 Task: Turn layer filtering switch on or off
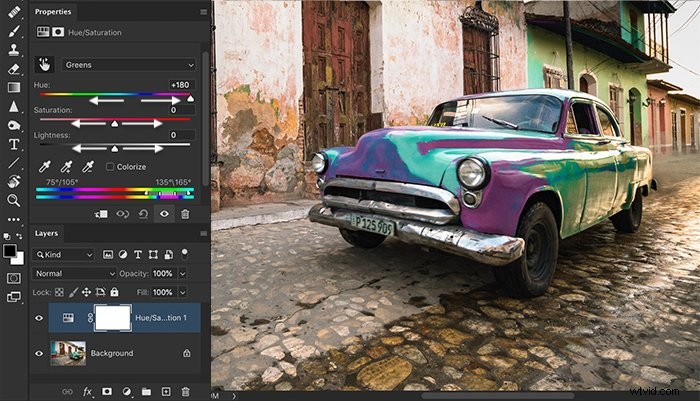(184, 254)
